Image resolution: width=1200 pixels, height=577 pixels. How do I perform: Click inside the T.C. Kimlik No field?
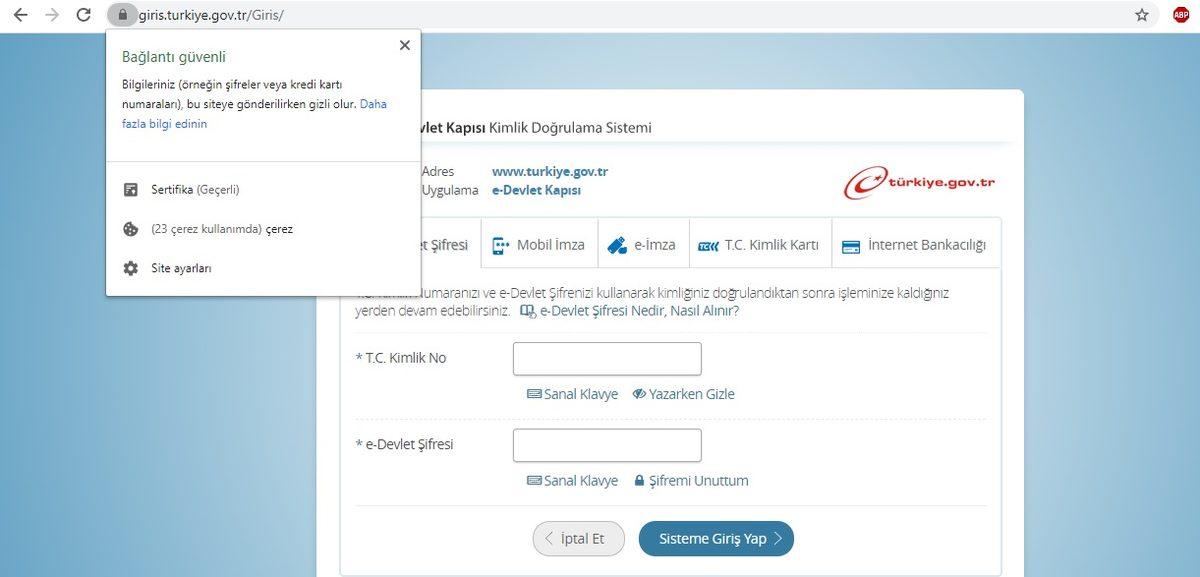tap(606, 358)
